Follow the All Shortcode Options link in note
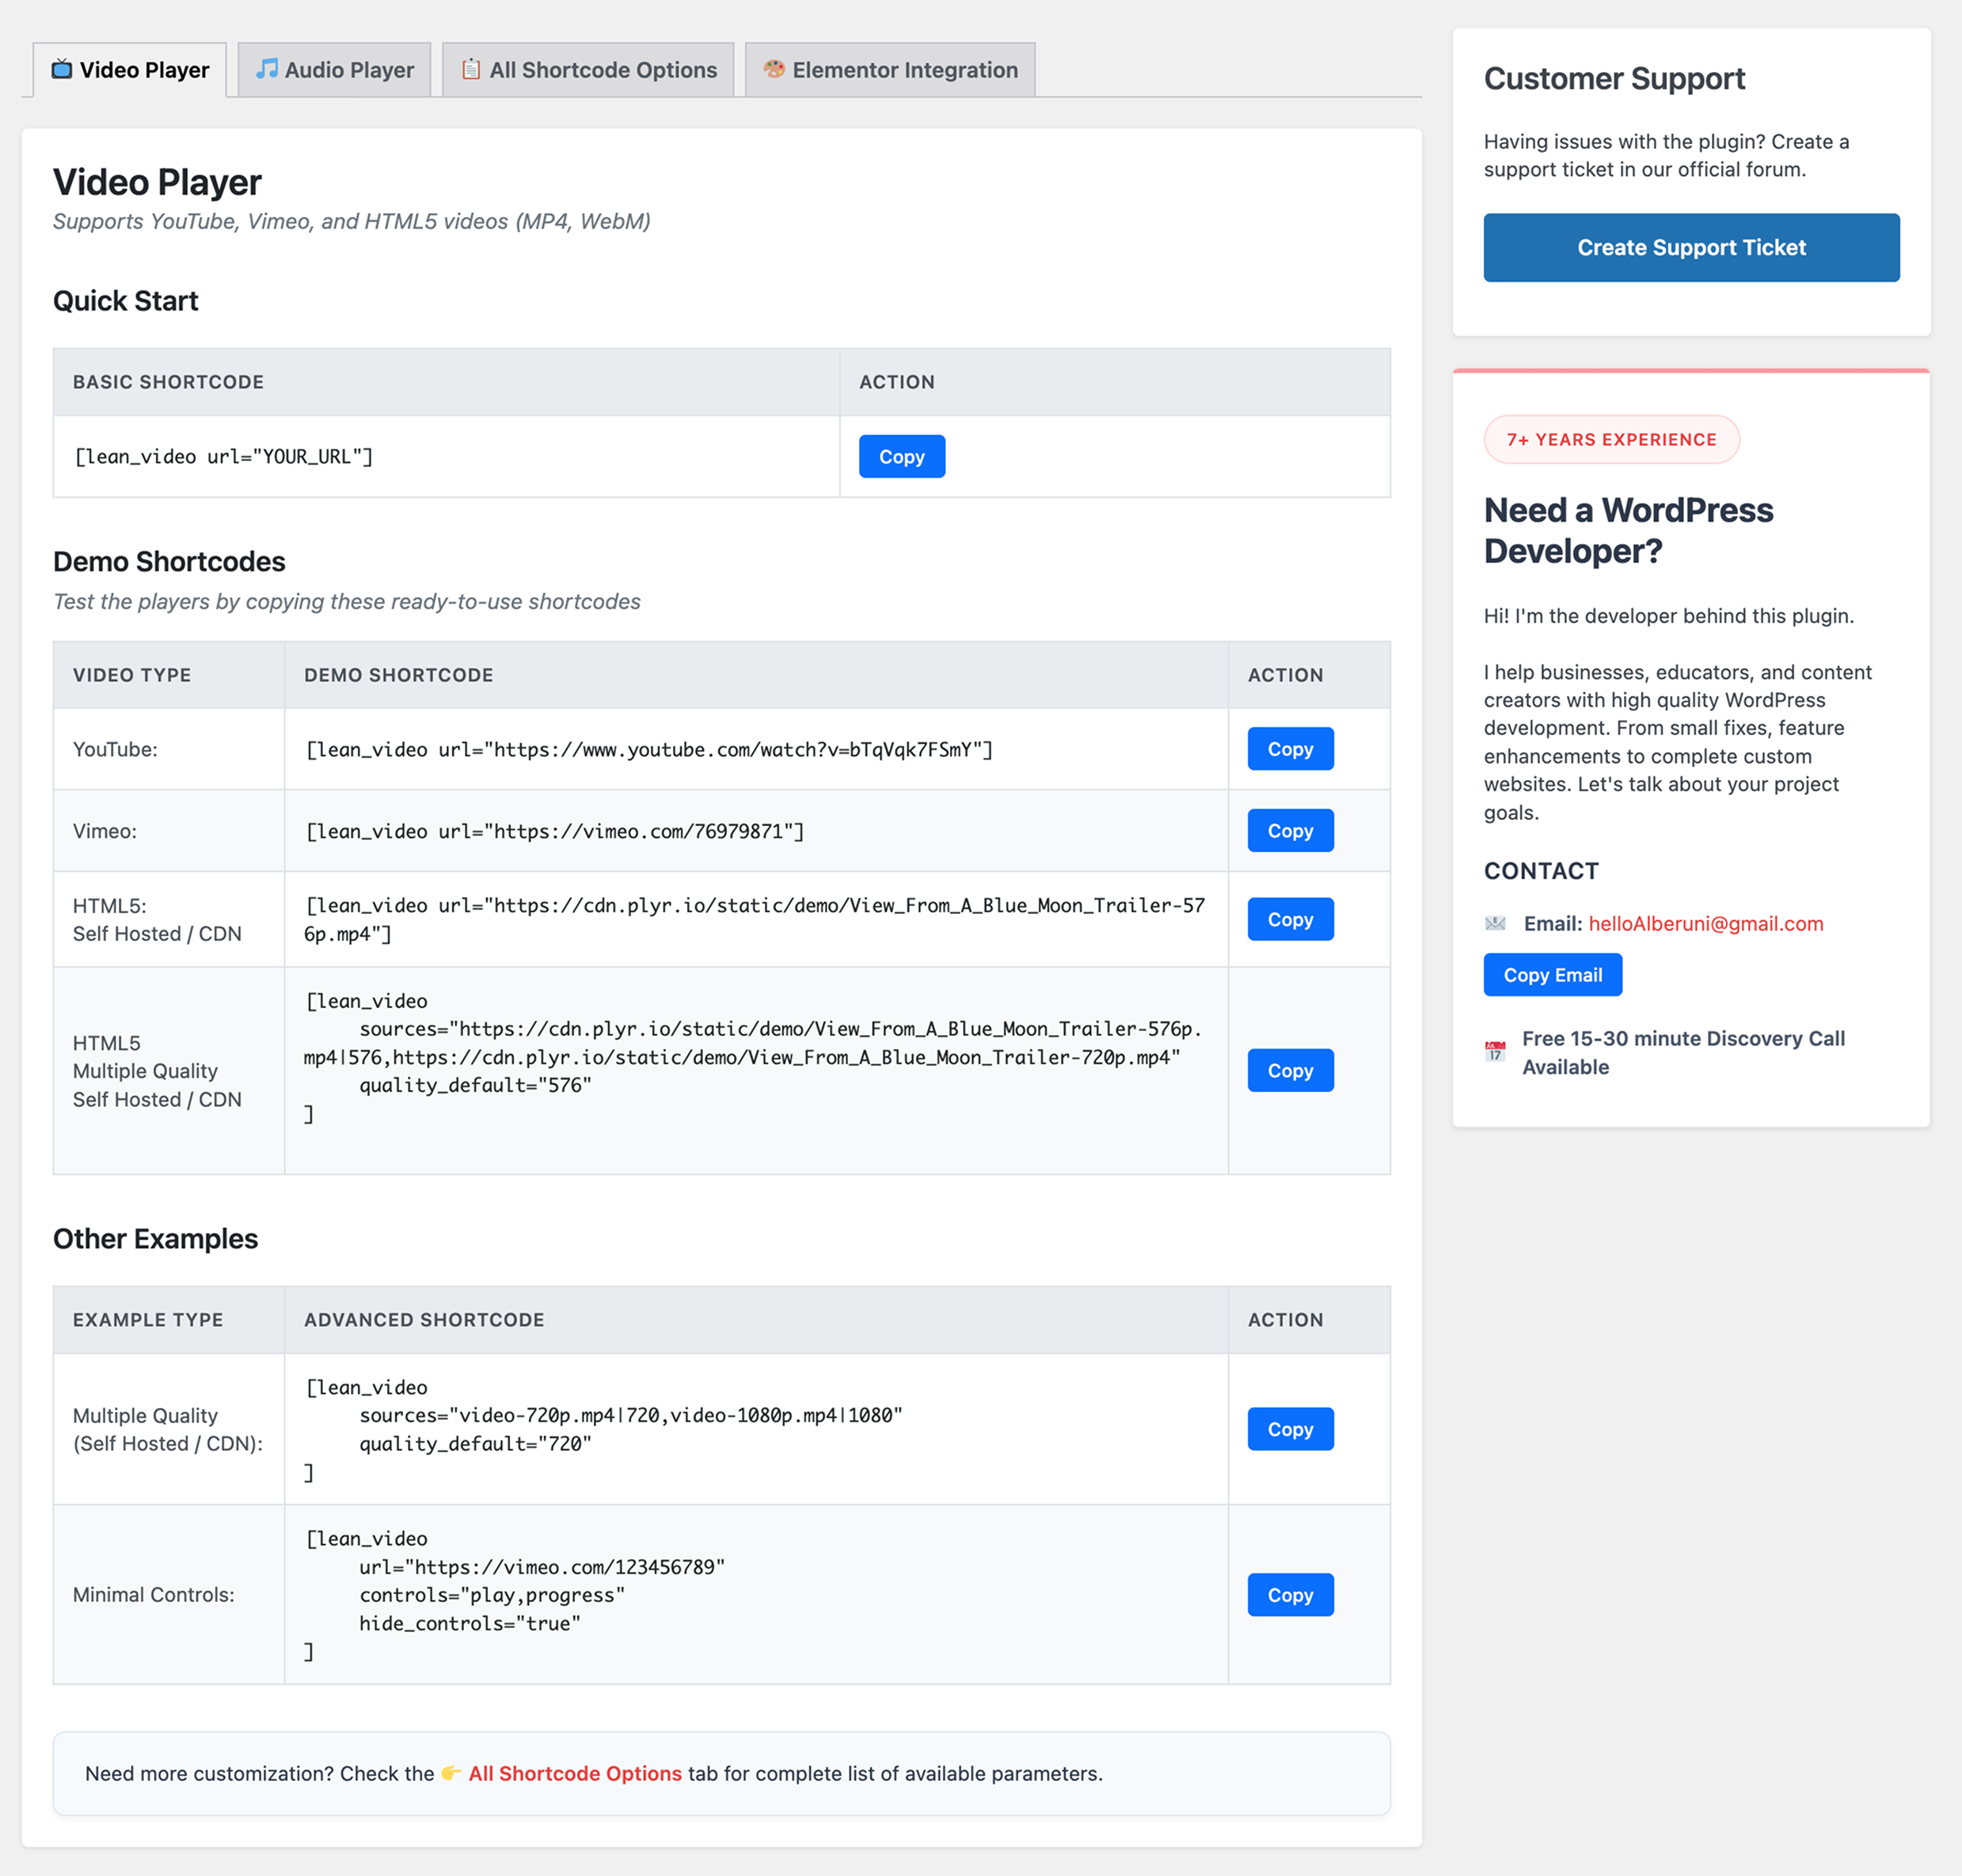1962x1876 pixels. click(575, 1773)
